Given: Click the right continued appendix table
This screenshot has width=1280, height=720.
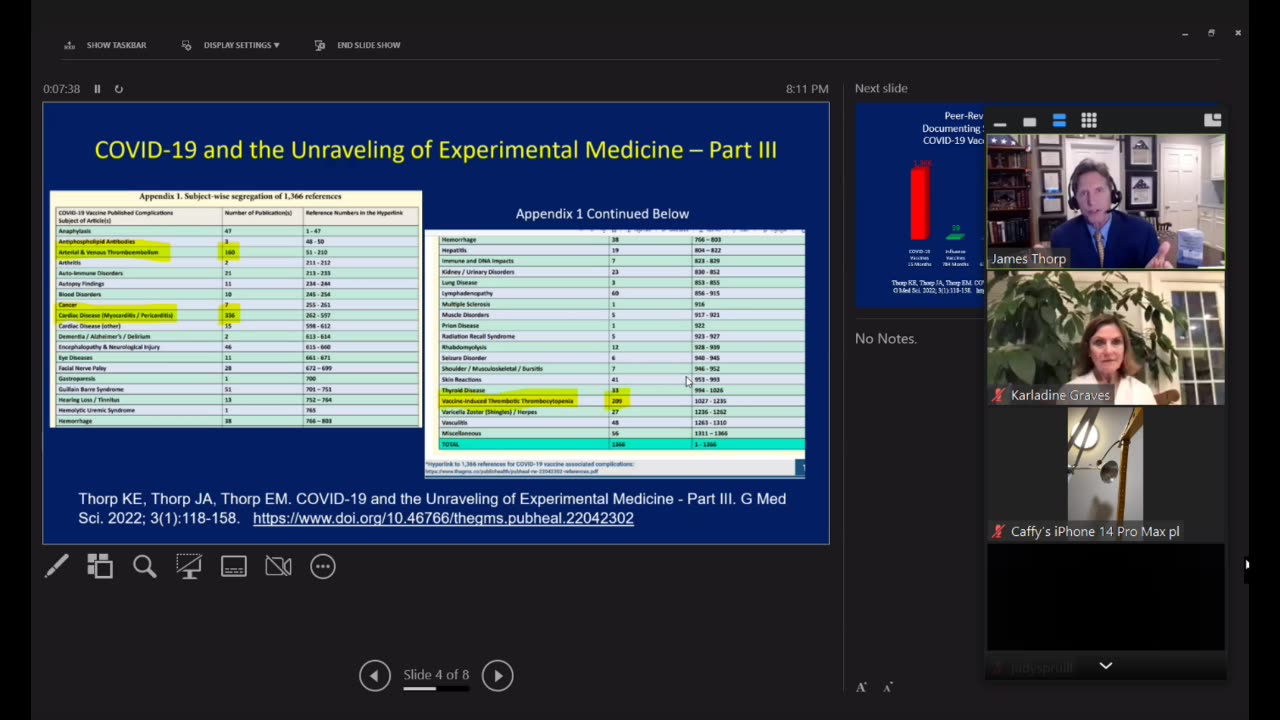Looking at the screenshot, I should click(x=615, y=353).
